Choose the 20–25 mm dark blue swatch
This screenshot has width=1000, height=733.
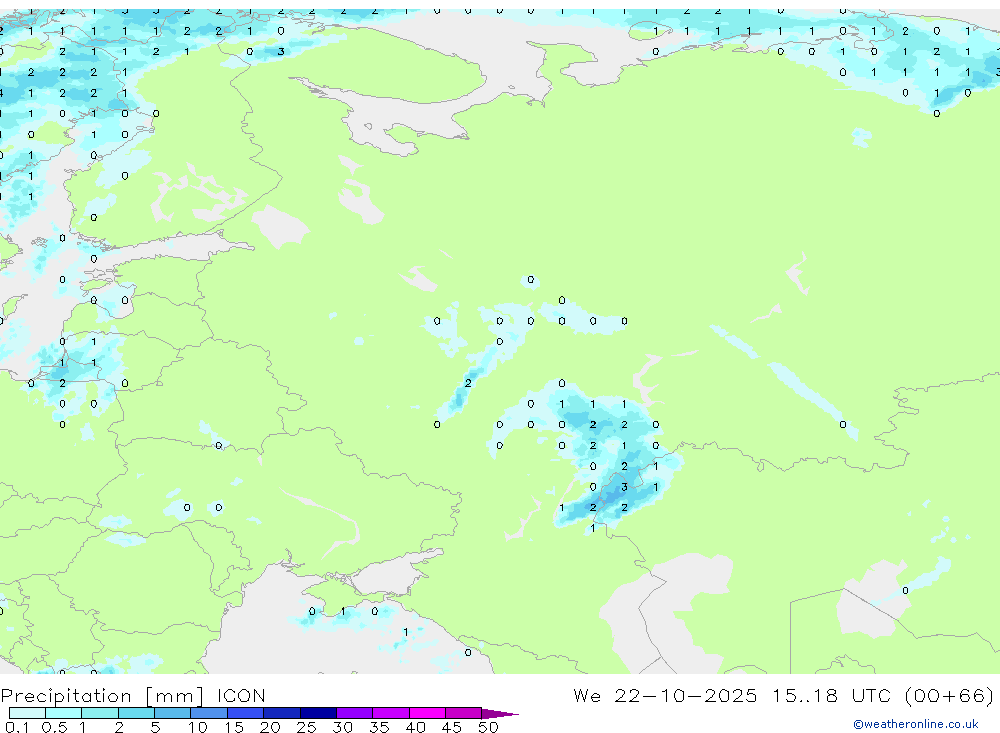(x=282, y=713)
